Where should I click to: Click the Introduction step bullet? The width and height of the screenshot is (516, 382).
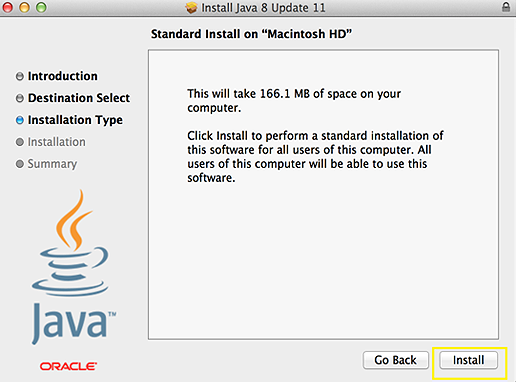20,76
